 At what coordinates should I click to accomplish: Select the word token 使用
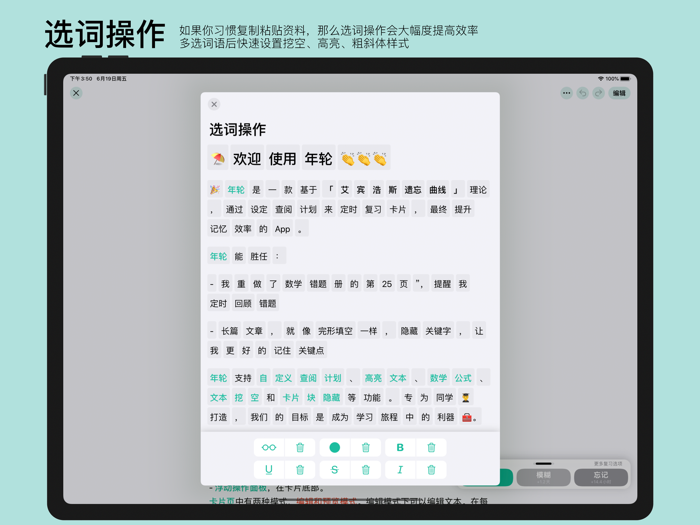[x=283, y=158]
